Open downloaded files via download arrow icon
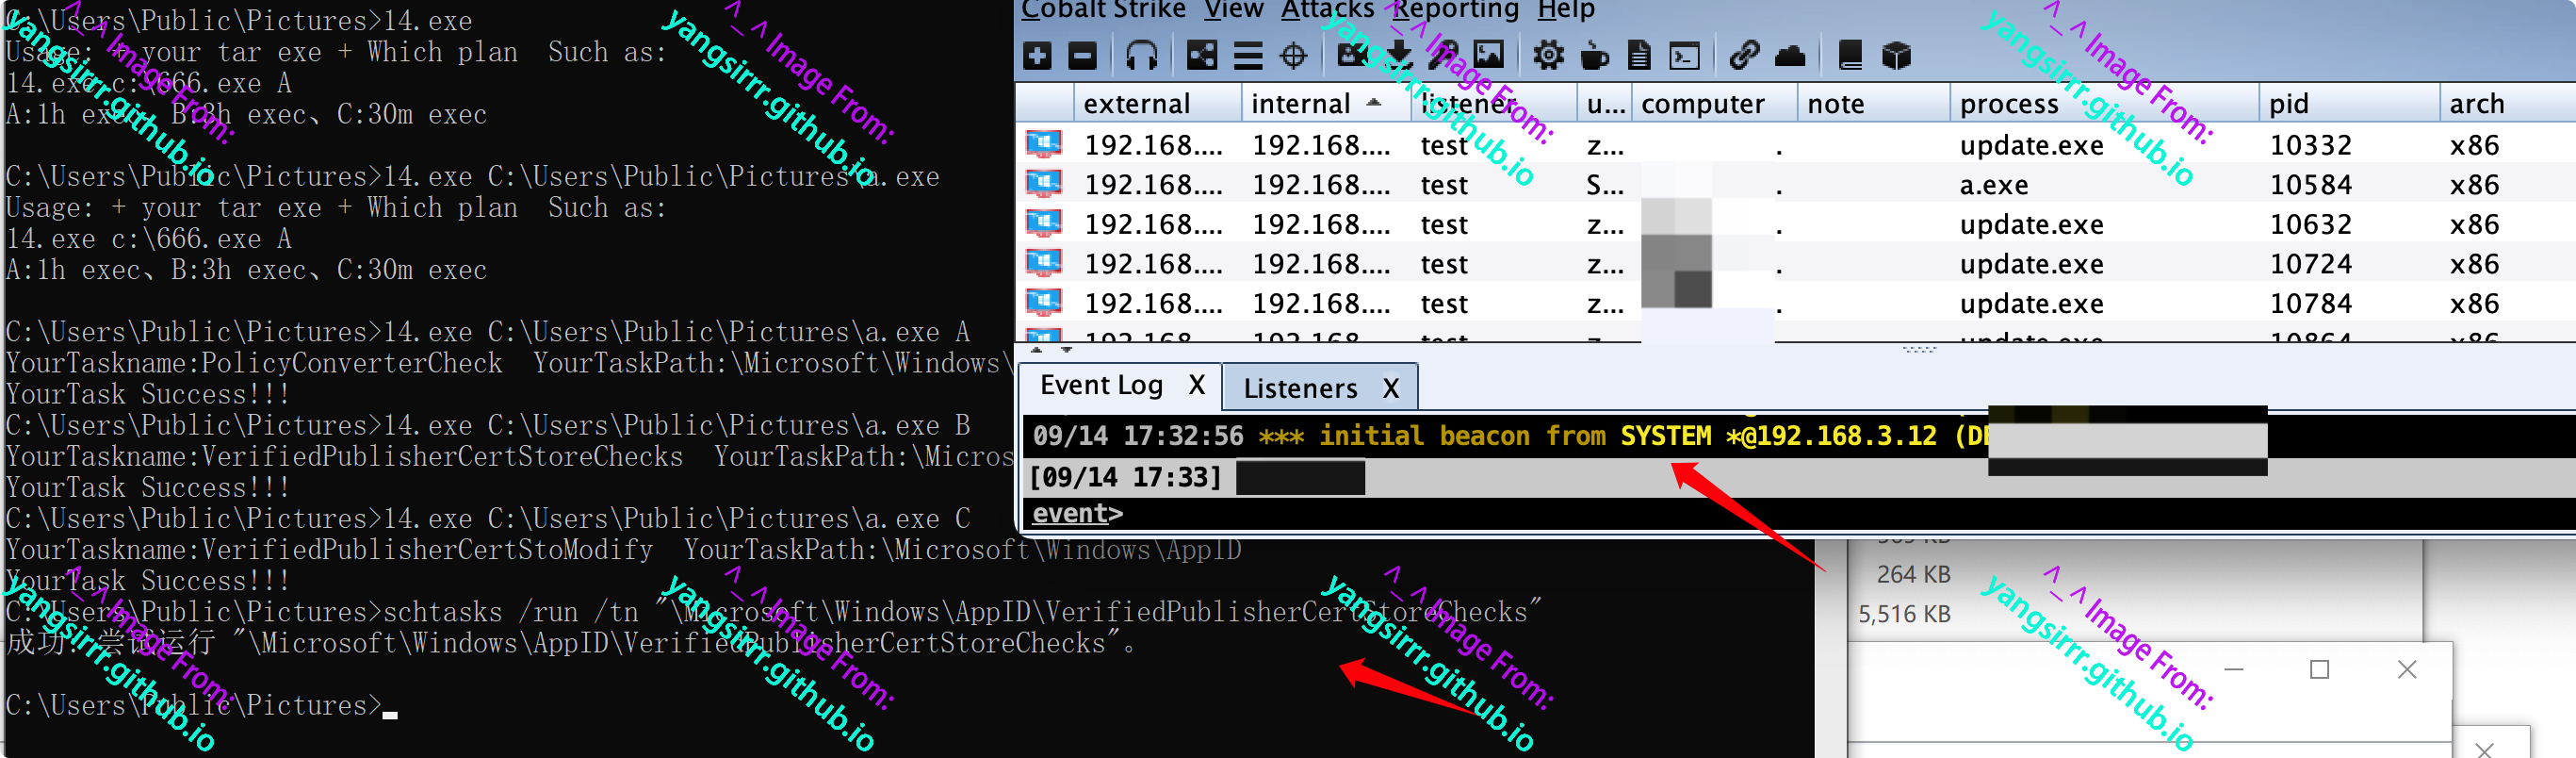 click(1398, 55)
